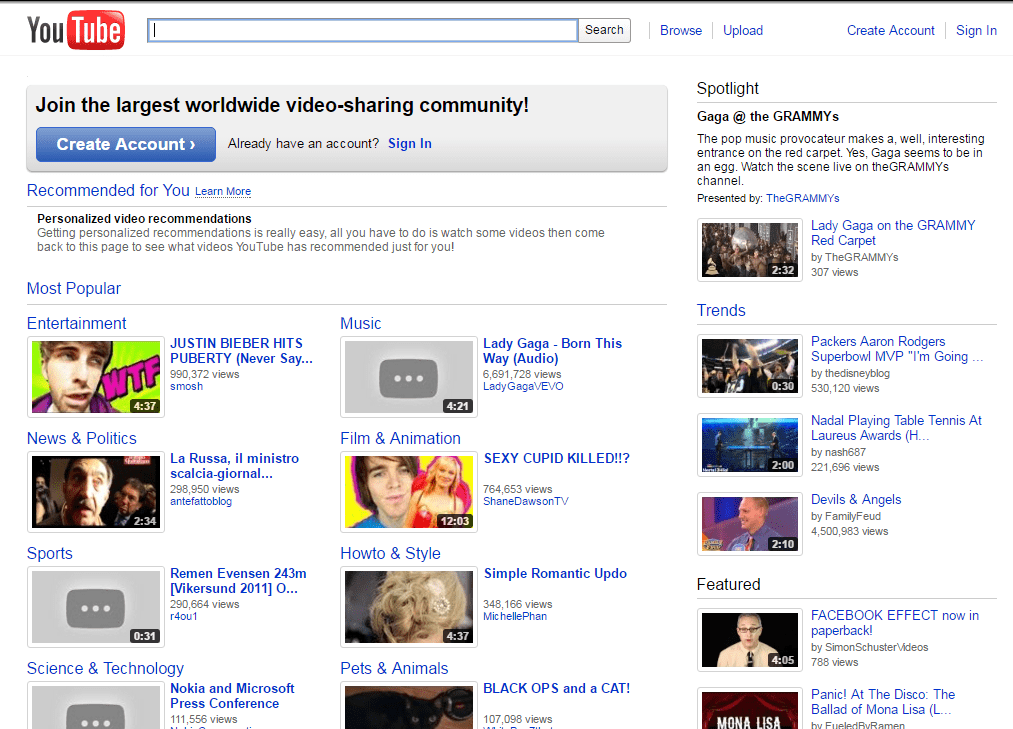Open the Nokia and Microsoft placeholder thumbnail
Screen dimensions: 1013x729
[96, 706]
